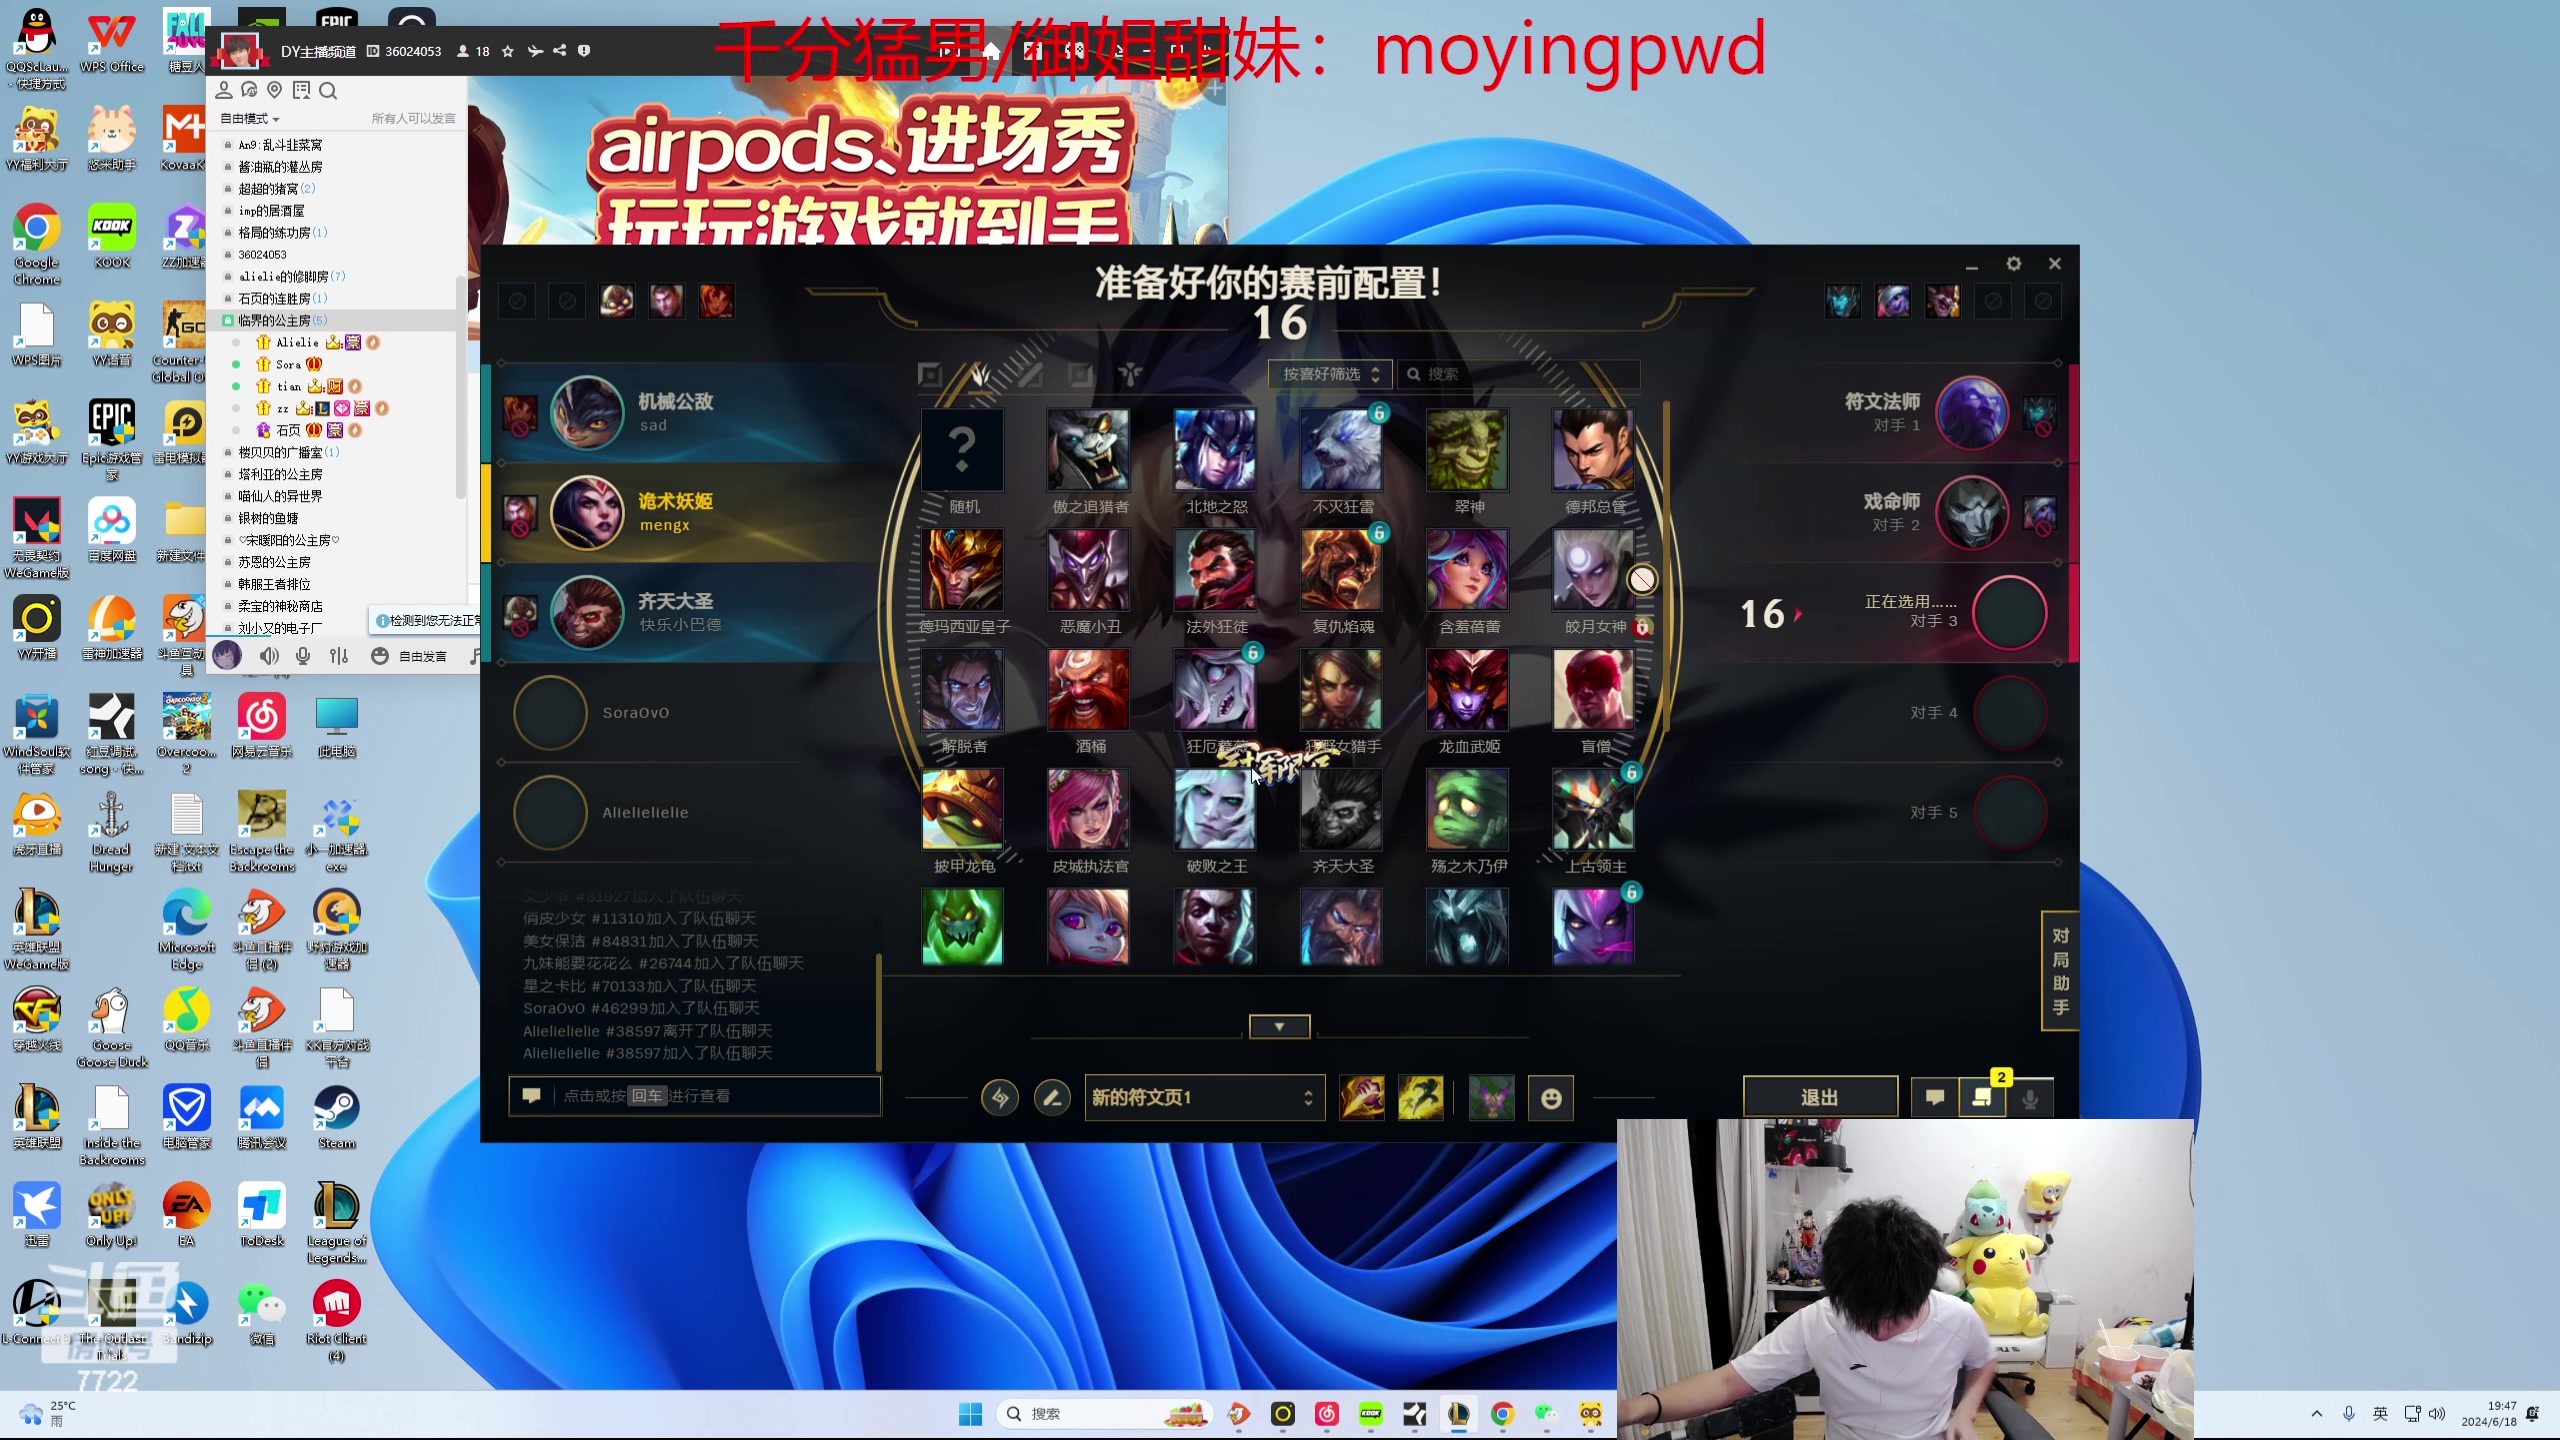
Task: Select the Smite summoner spell icon
Action: click(1361, 1098)
